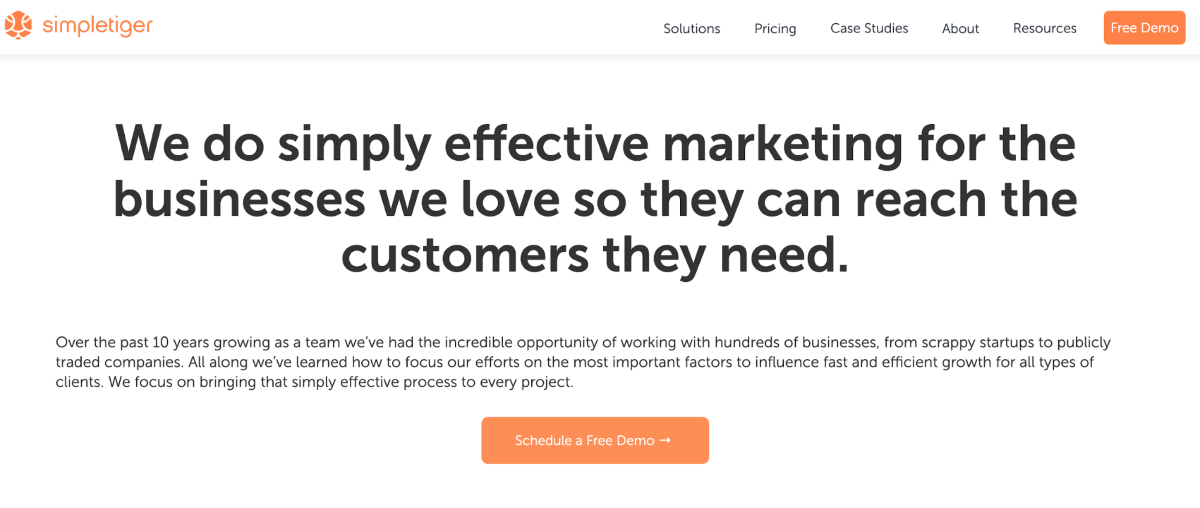The height and width of the screenshot is (508, 1200).
Task: Click the arrow in the Schedule button
Action: coord(665,440)
